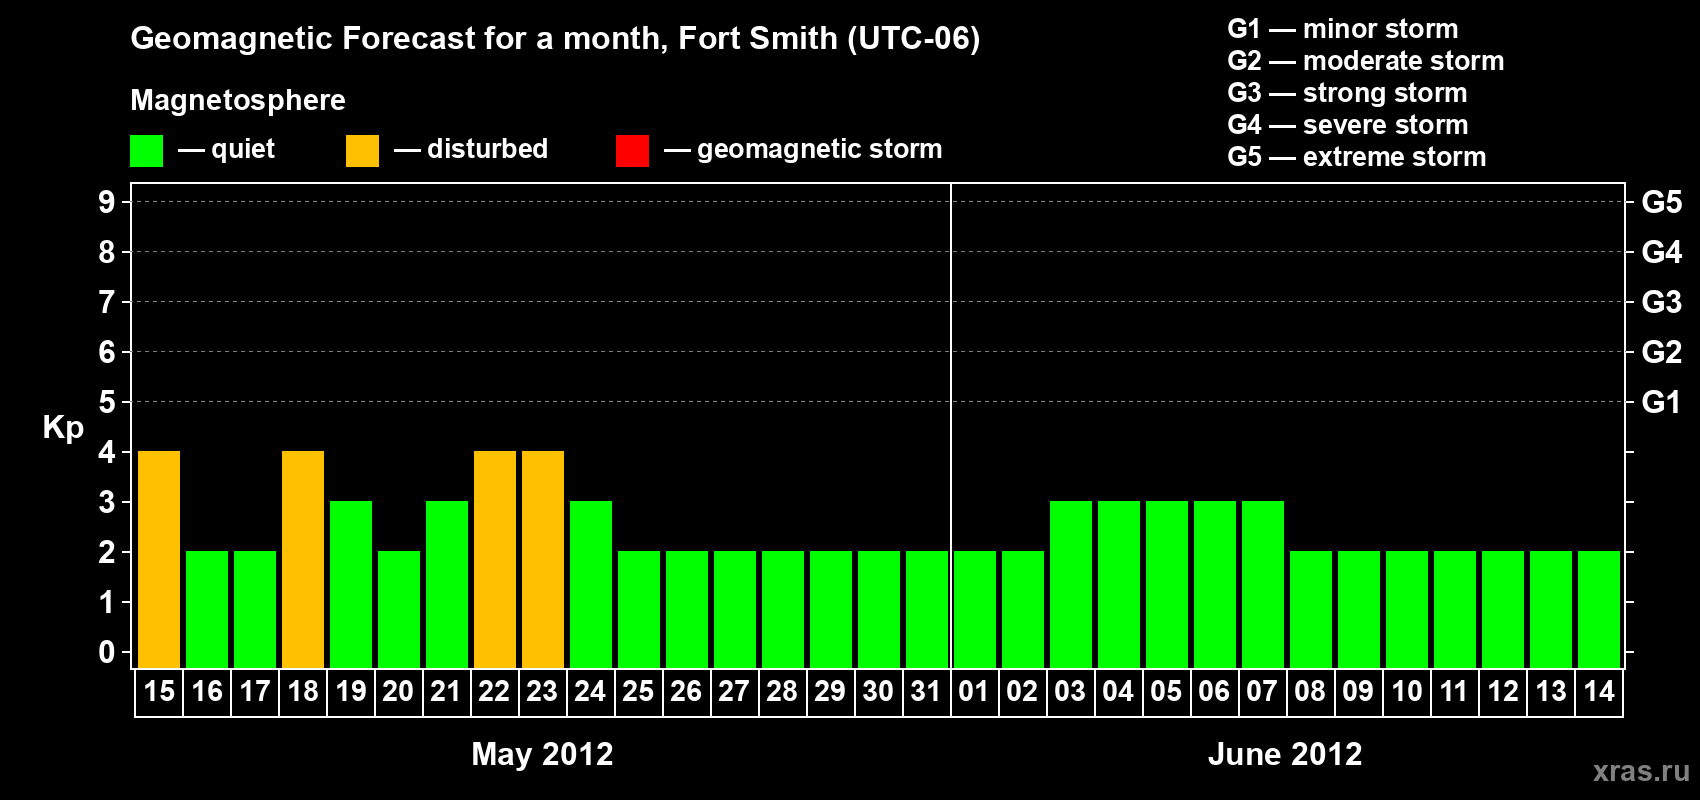Image resolution: width=1700 pixels, height=800 pixels.
Task: Select the green bar for May 31
Action: coord(927,610)
